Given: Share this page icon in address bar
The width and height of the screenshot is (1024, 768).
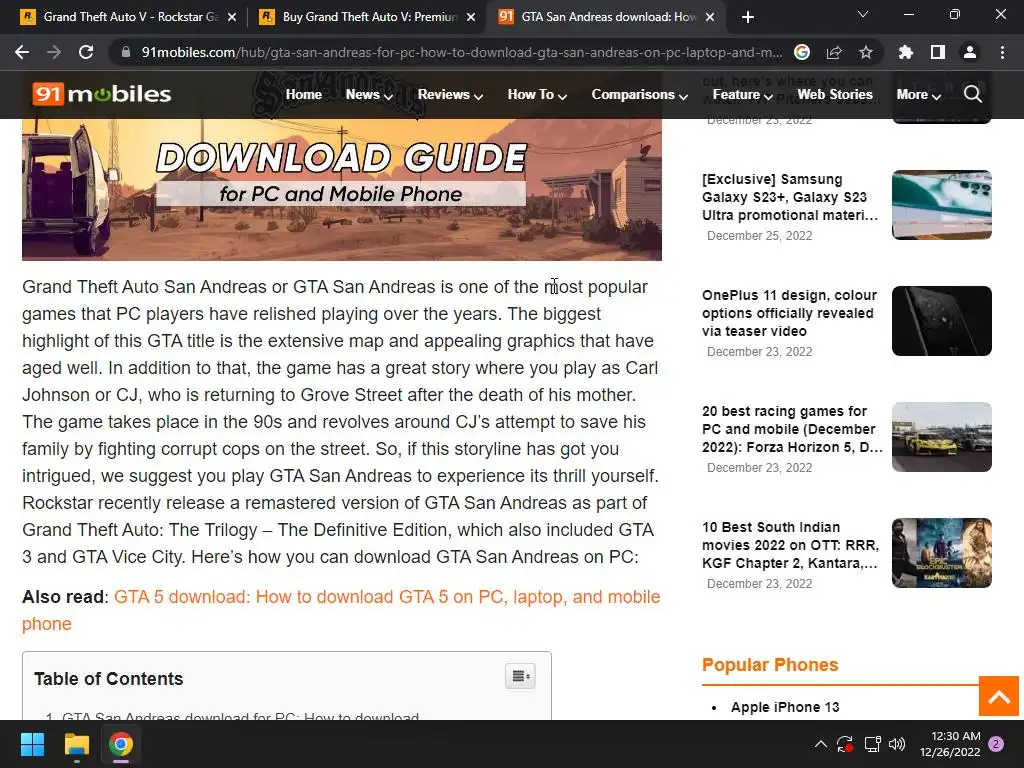Looking at the screenshot, I should click(834, 52).
